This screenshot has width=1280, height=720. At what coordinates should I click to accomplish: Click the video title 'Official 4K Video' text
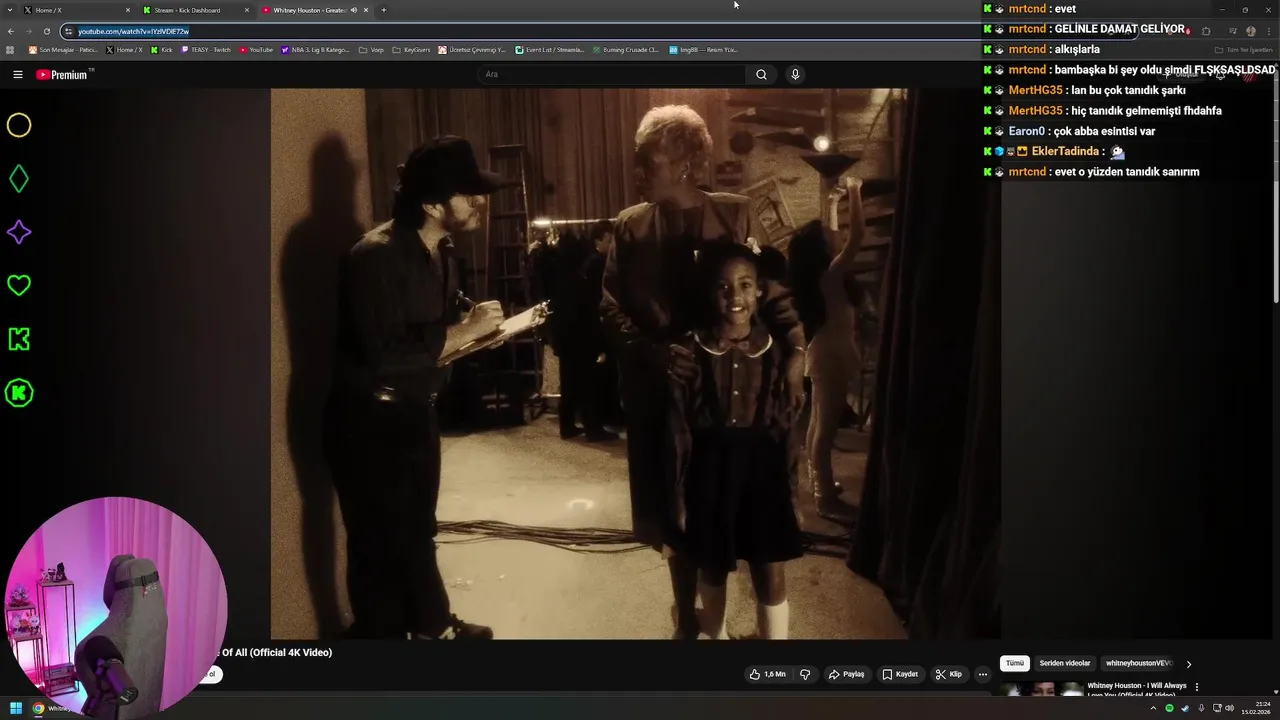[x=290, y=652]
